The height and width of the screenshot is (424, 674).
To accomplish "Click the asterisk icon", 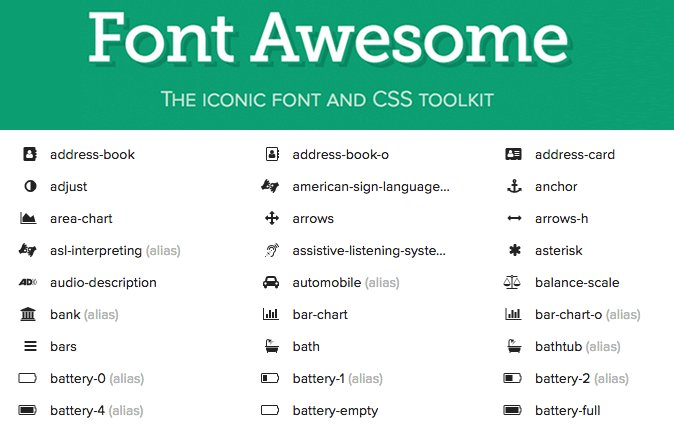I will (x=515, y=250).
